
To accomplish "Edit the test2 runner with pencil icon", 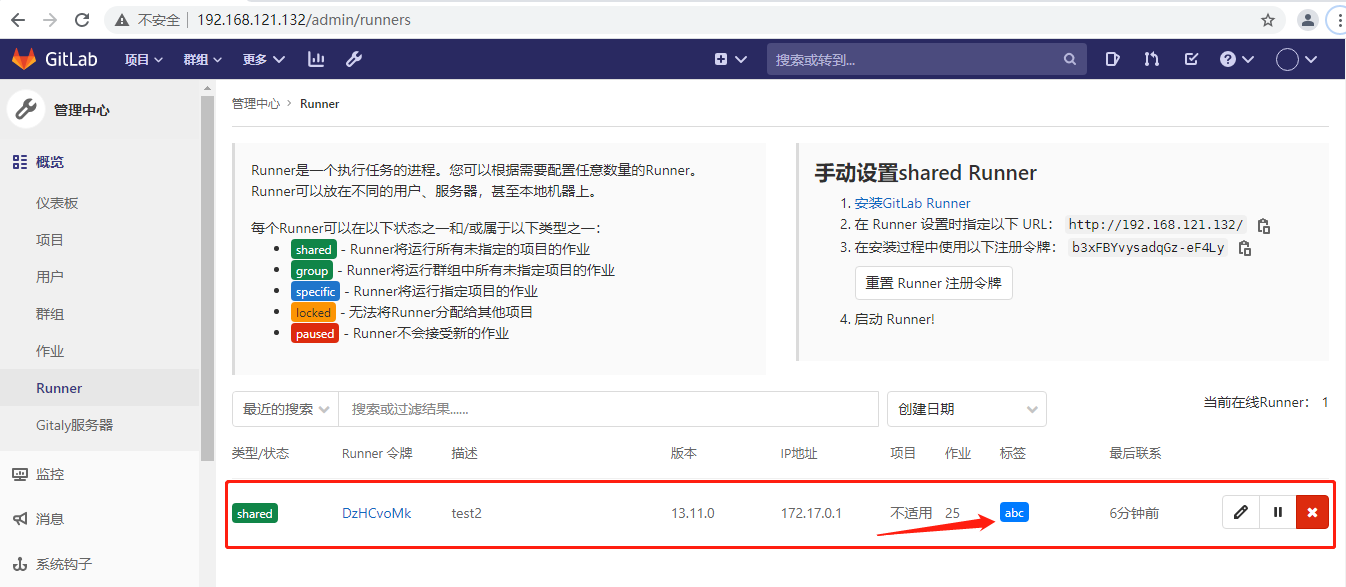I will [1241, 512].
